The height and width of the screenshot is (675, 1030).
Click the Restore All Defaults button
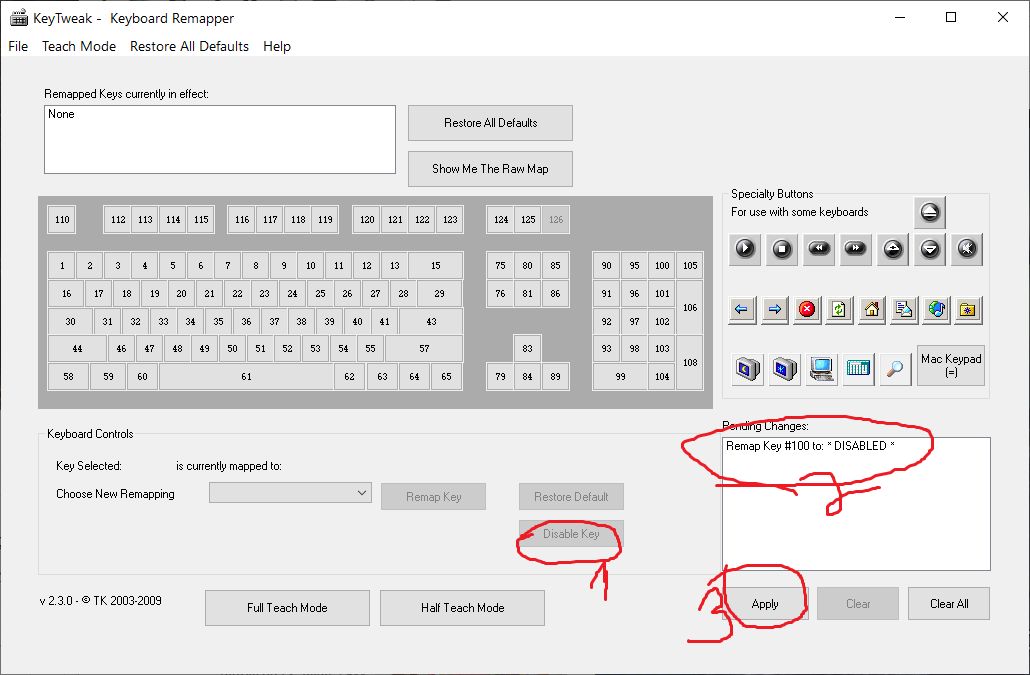[x=490, y=123]
